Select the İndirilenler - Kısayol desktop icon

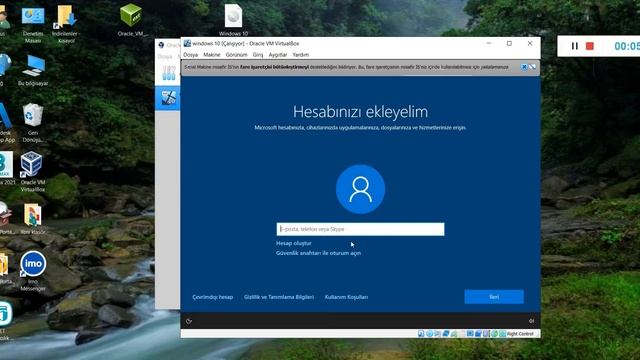pyautogui.click(x=66, y=24)
